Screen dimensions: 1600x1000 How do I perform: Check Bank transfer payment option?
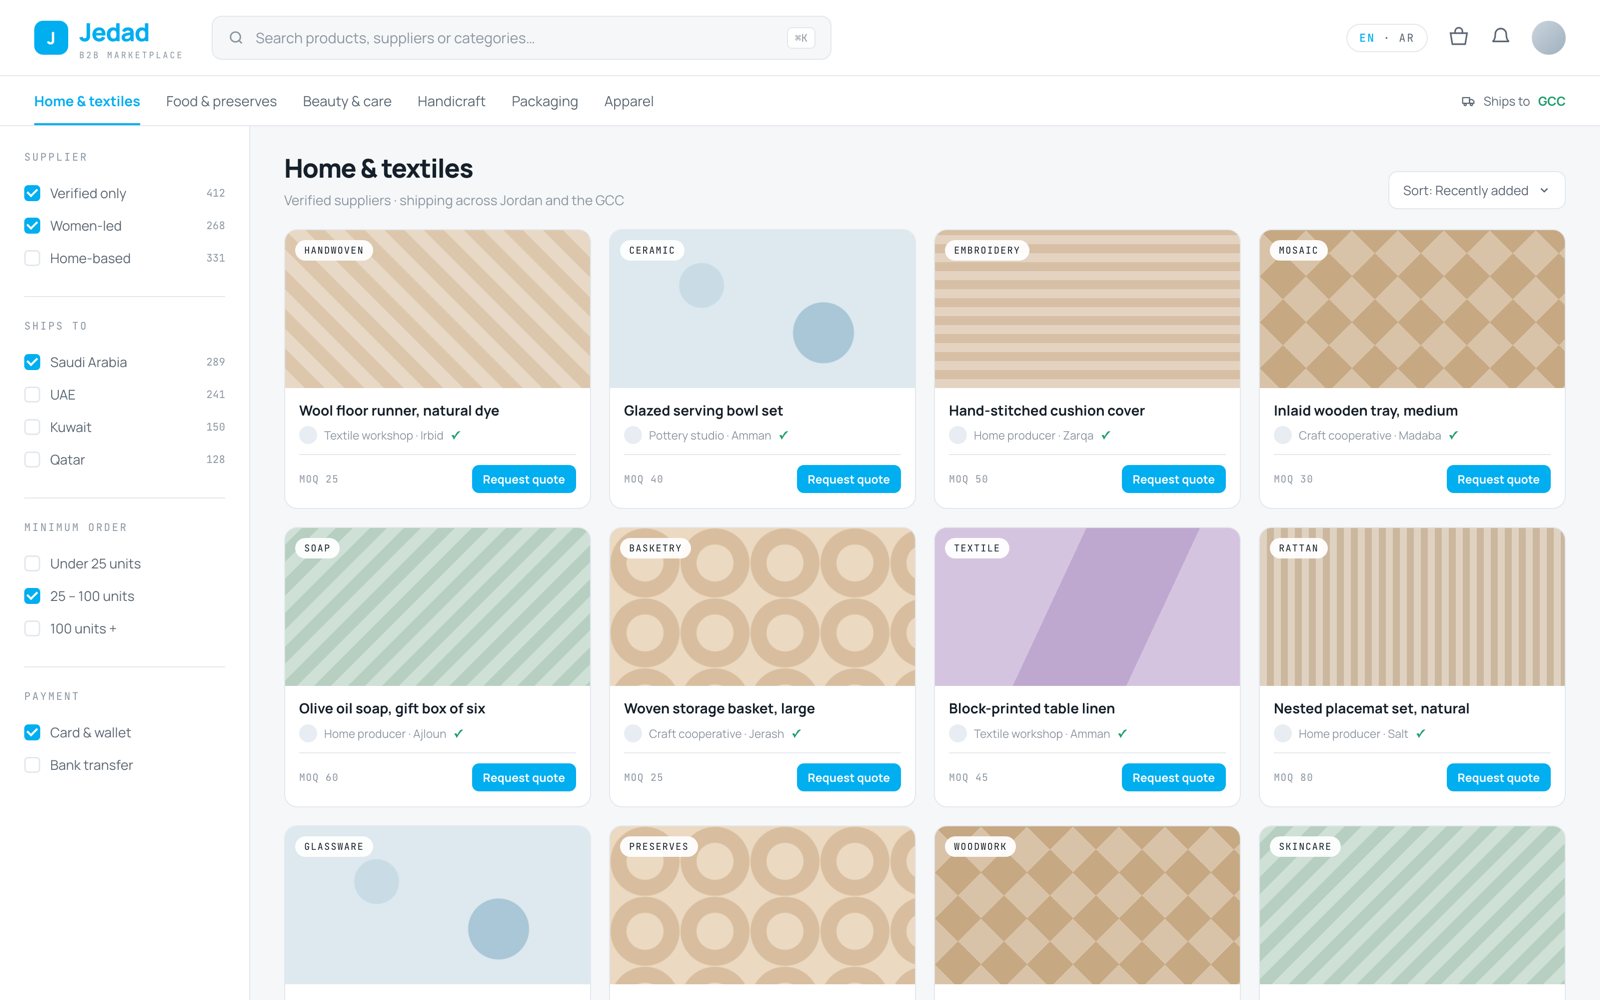point(32,765)
